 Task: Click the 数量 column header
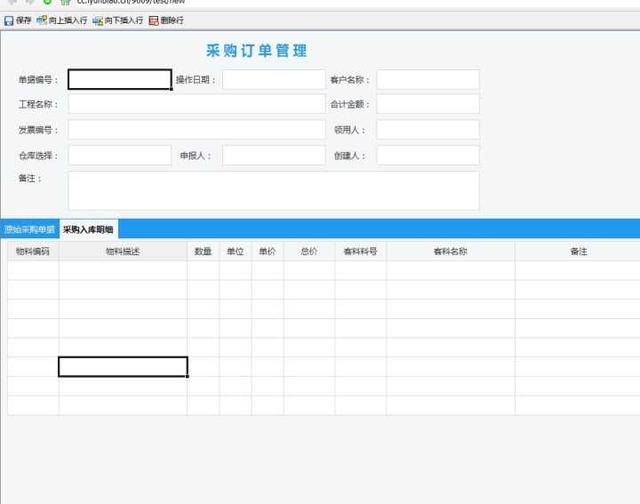pyautogui.click(x=203, y=251)
